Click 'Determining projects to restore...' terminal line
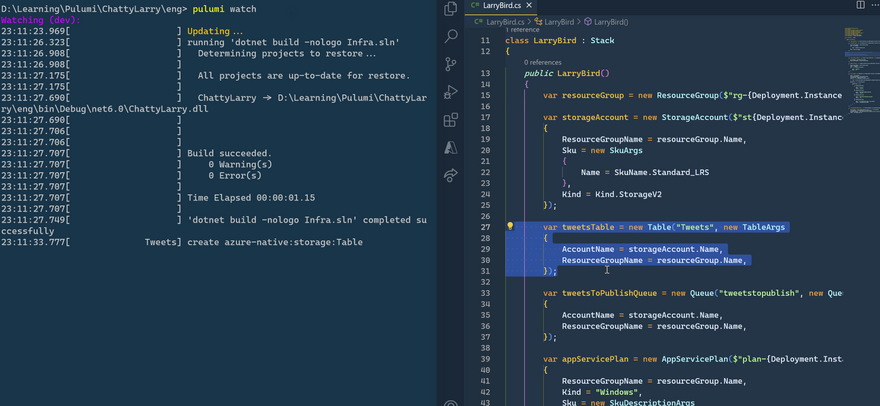The width and height of the screenshot is (880, 406). tap(287, 53)
